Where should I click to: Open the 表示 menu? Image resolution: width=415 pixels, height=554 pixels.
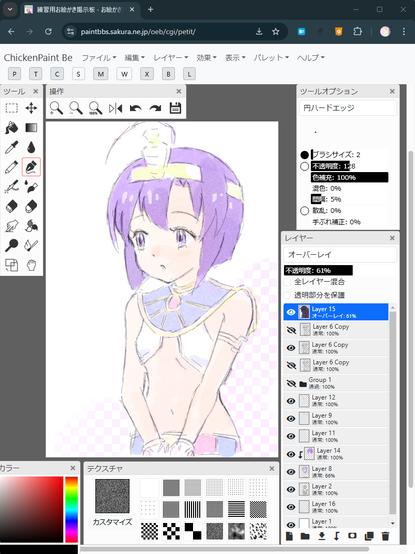235,58
